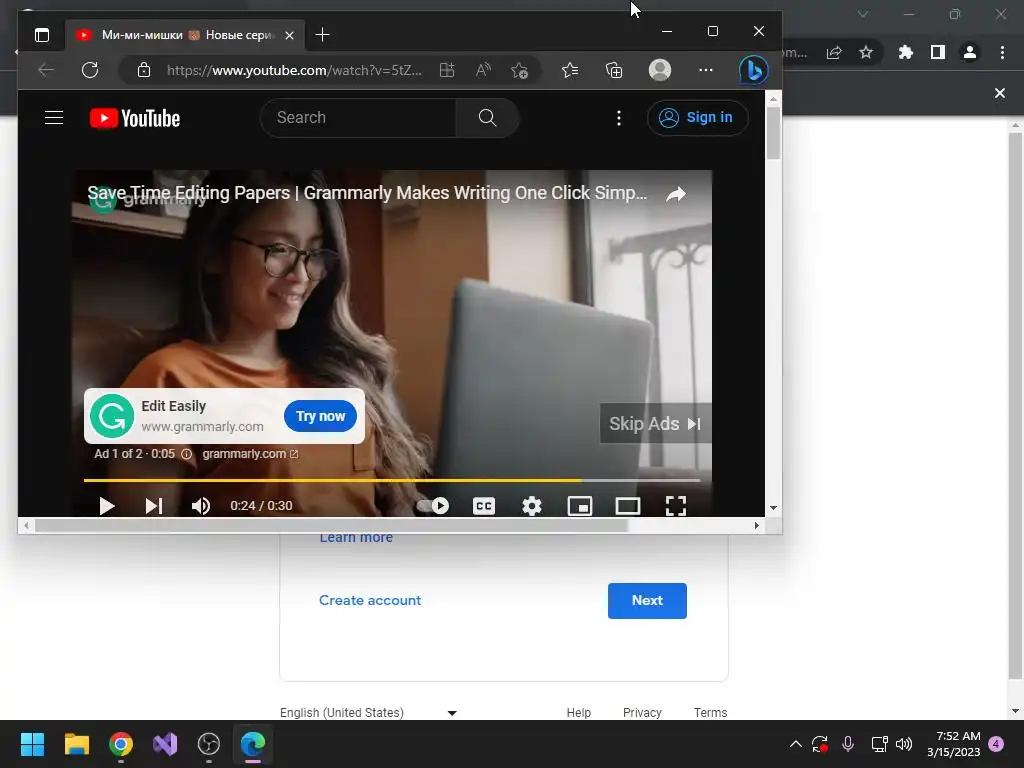Open Chrome extensions puzzle icon
This screenshot has width=1024, height=768.
905,52
